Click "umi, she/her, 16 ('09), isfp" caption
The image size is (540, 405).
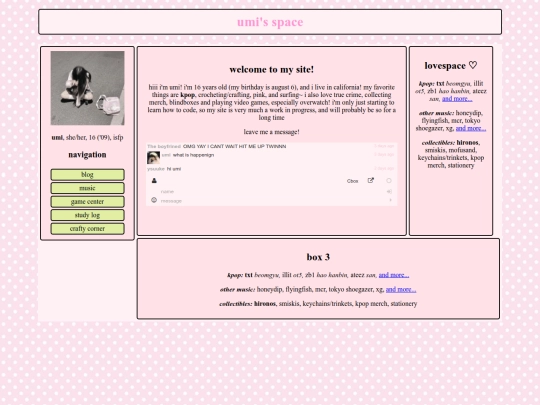tap(87, 137)
